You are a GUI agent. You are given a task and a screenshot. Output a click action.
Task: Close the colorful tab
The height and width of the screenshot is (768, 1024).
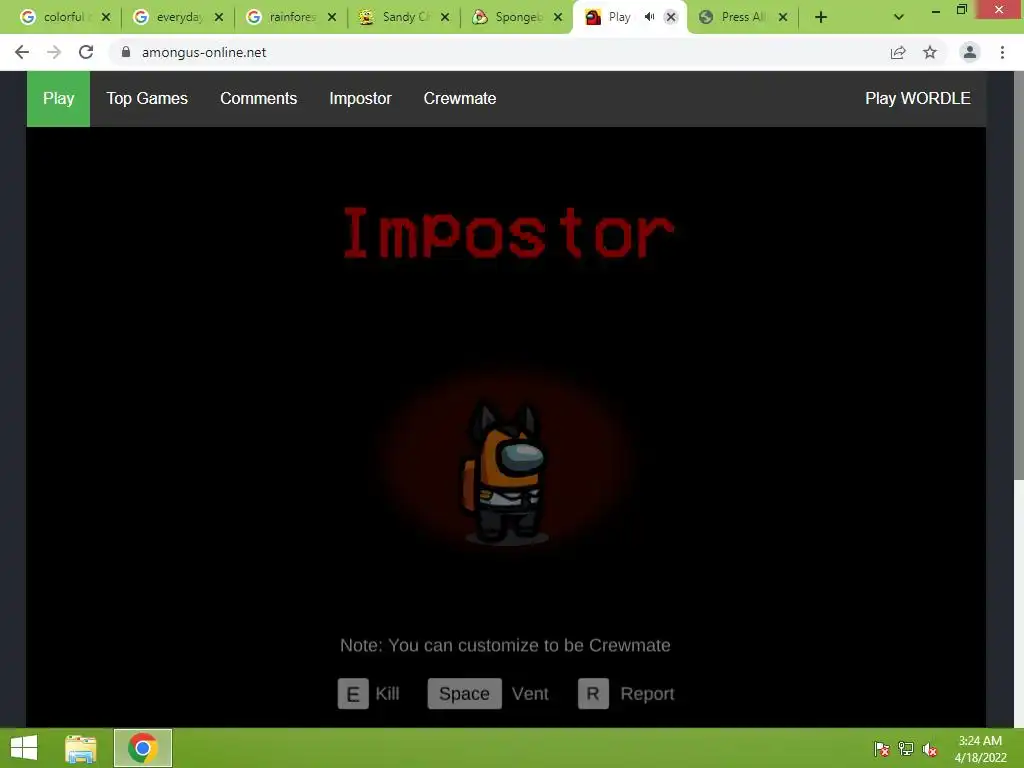(106, 17)
